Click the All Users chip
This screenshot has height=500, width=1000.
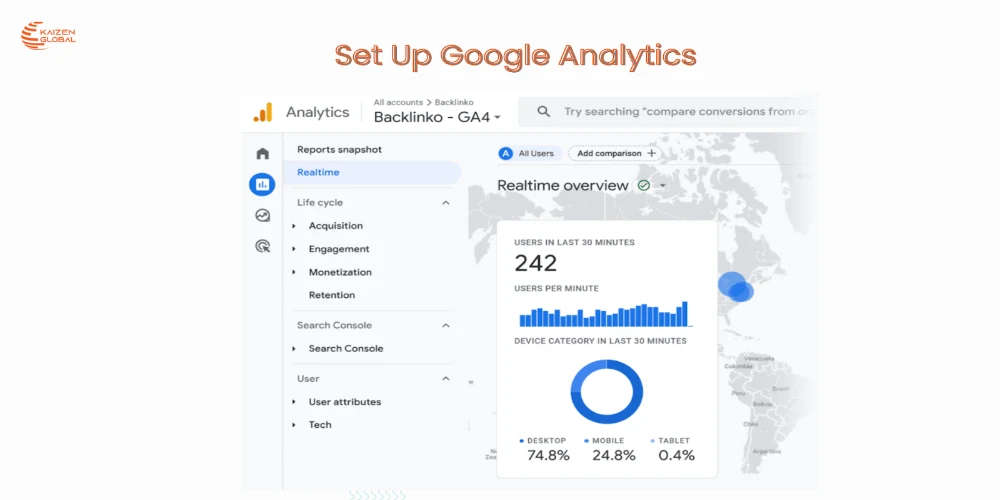pos(529,154)
